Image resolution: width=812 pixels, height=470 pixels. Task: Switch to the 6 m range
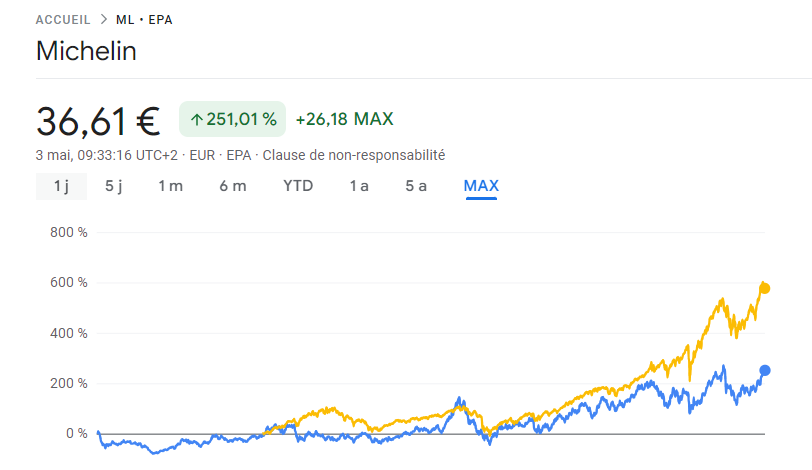pyautogui.click(x=233, y=186)
